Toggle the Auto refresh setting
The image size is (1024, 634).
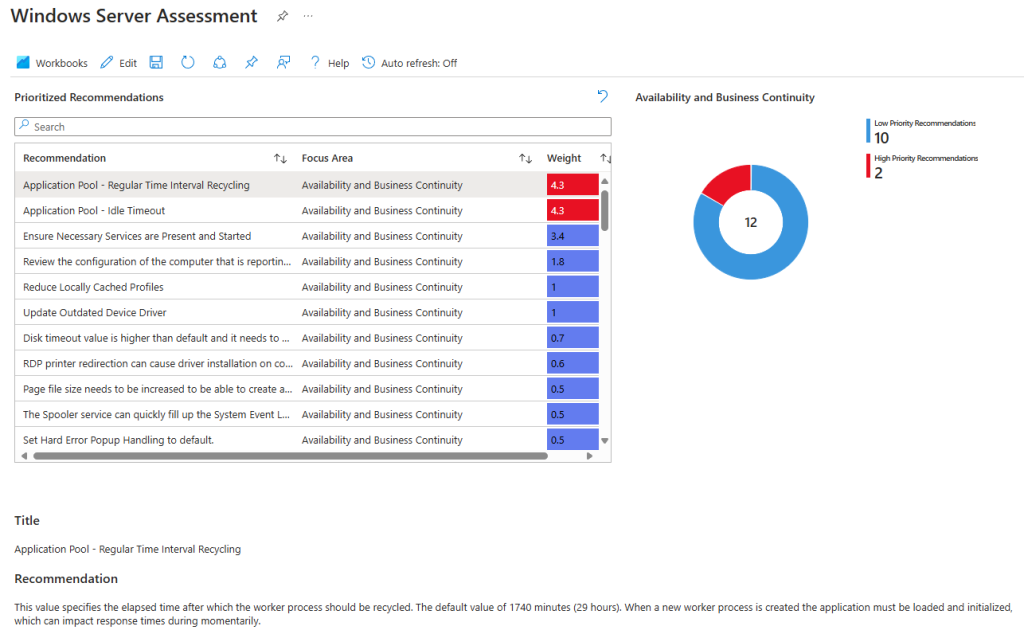(411, 62)
